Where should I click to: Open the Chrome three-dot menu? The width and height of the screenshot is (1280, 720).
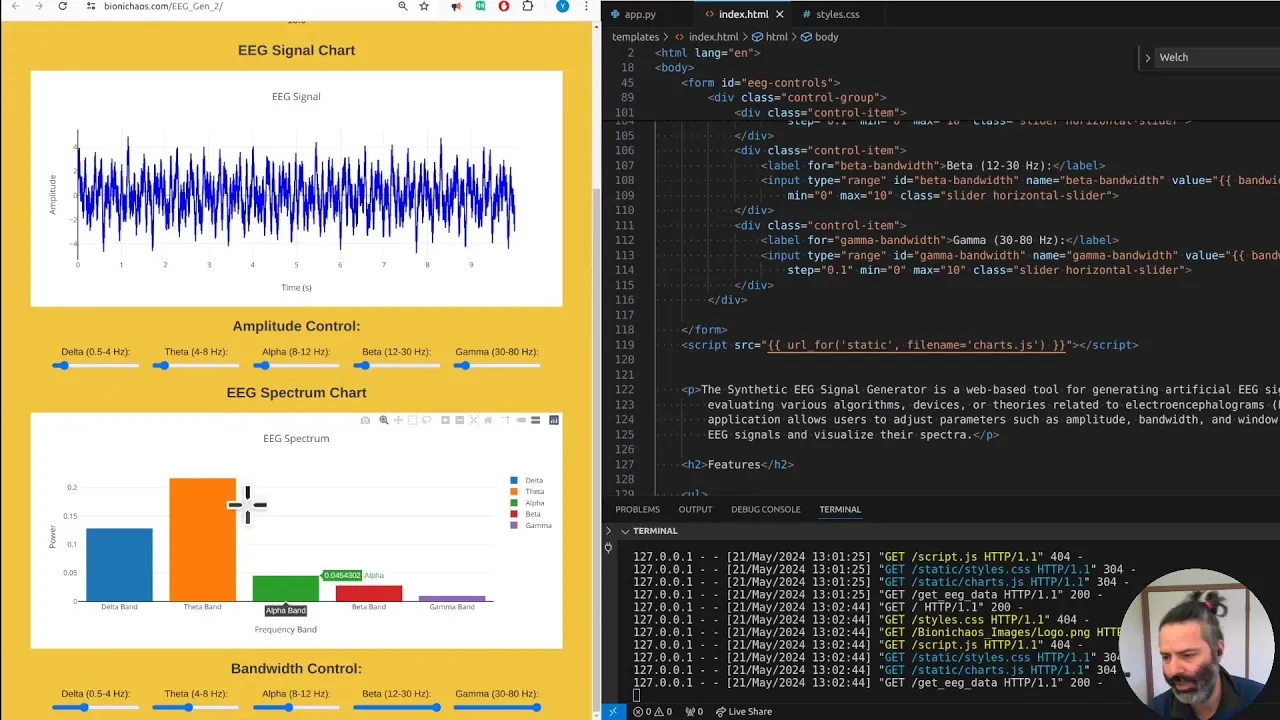585,6
